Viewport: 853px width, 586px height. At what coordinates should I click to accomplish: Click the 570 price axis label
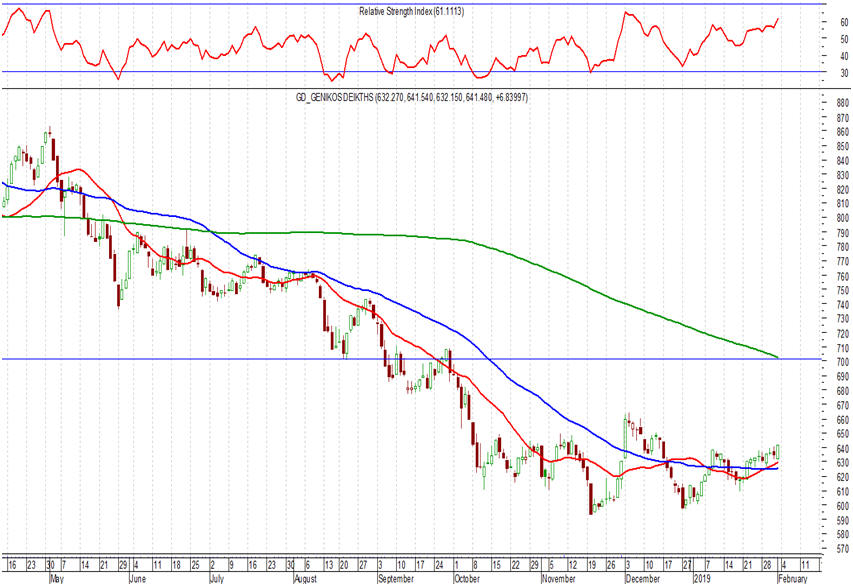coord(843,549)
